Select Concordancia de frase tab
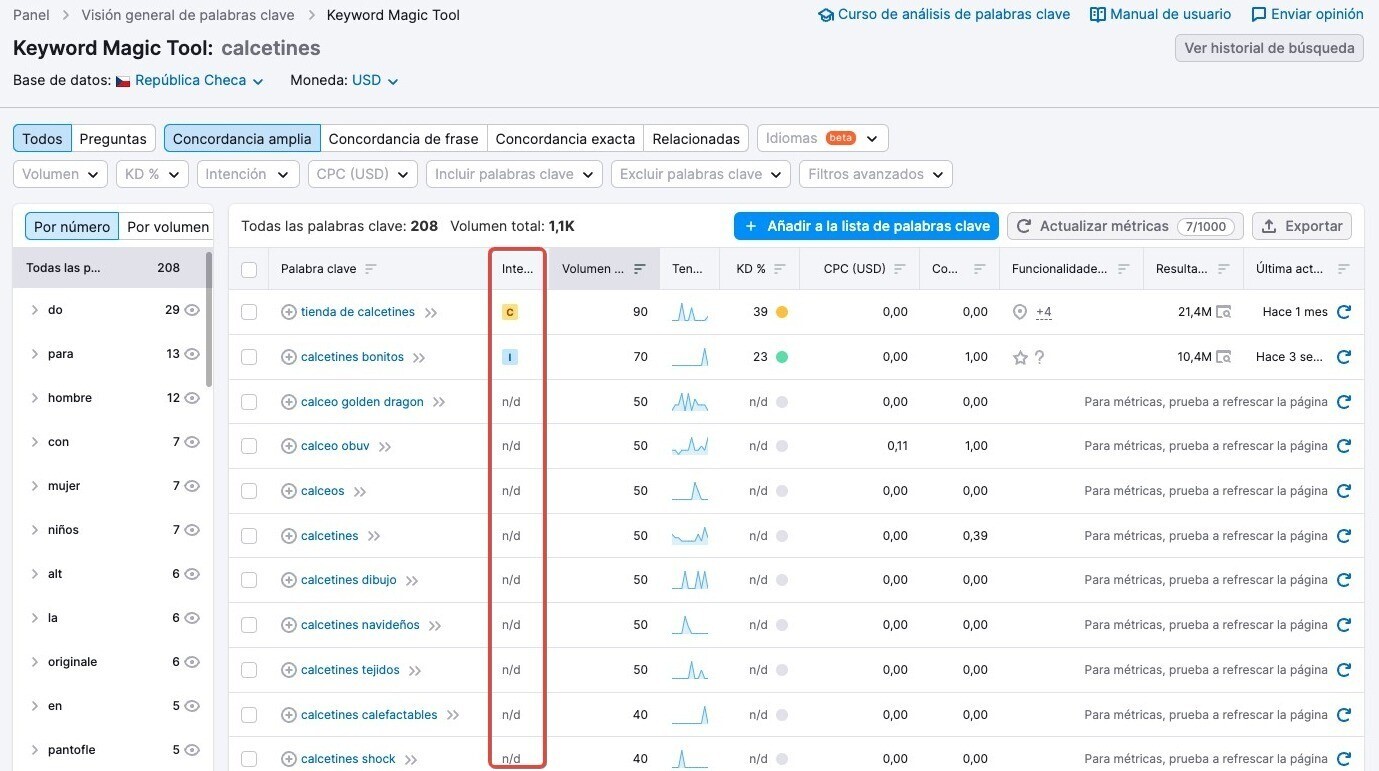 [x=403, y=138]
